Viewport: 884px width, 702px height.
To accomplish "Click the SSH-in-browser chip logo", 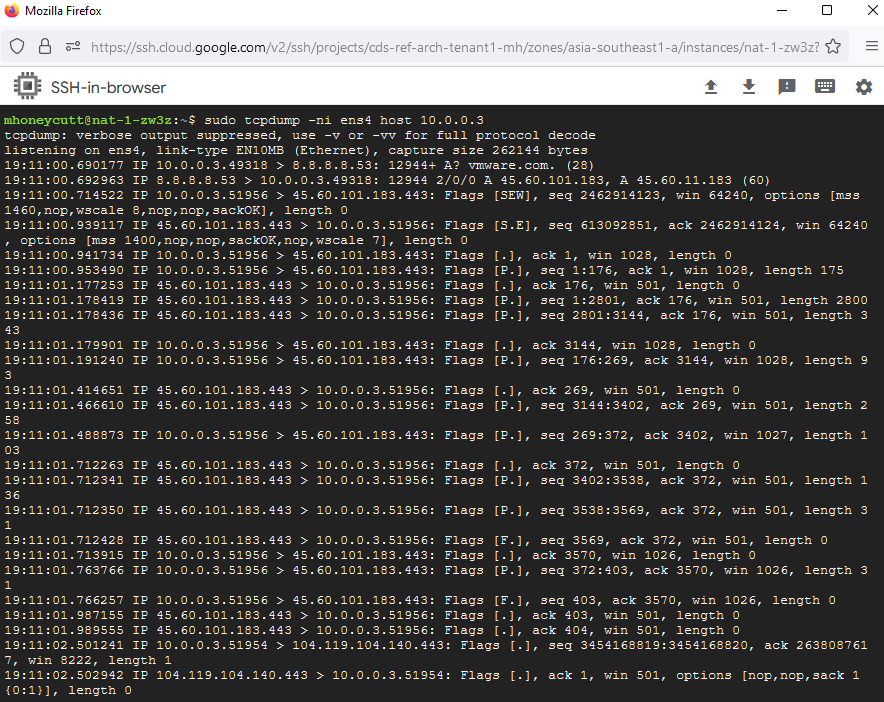I will [x=27, y=86].
